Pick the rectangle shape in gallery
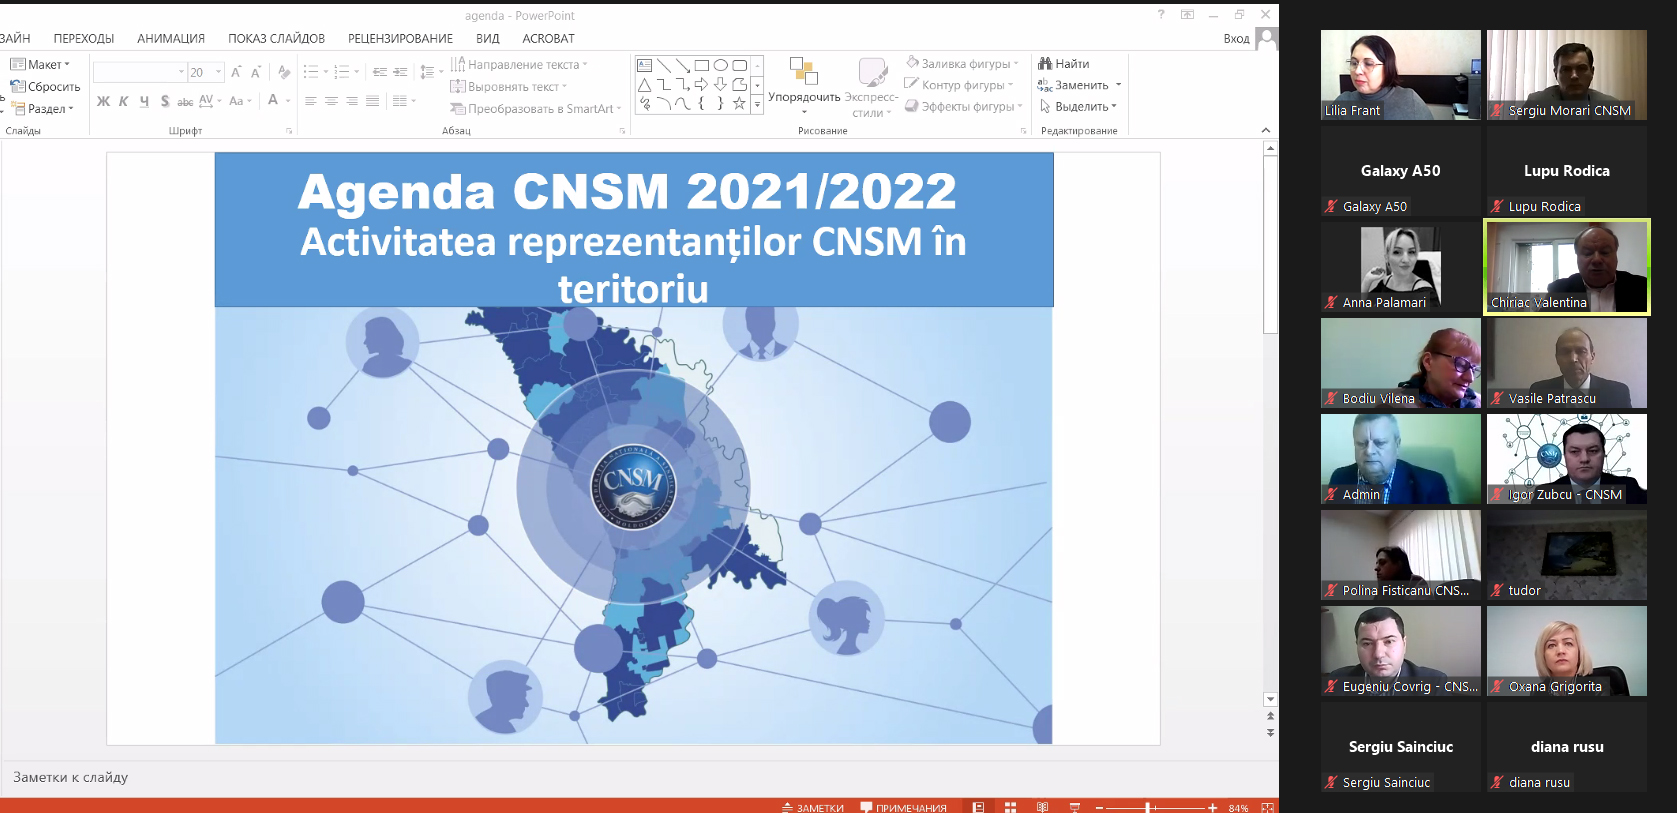This screenshot has width=1677, height=813. (x=702, y=65)
